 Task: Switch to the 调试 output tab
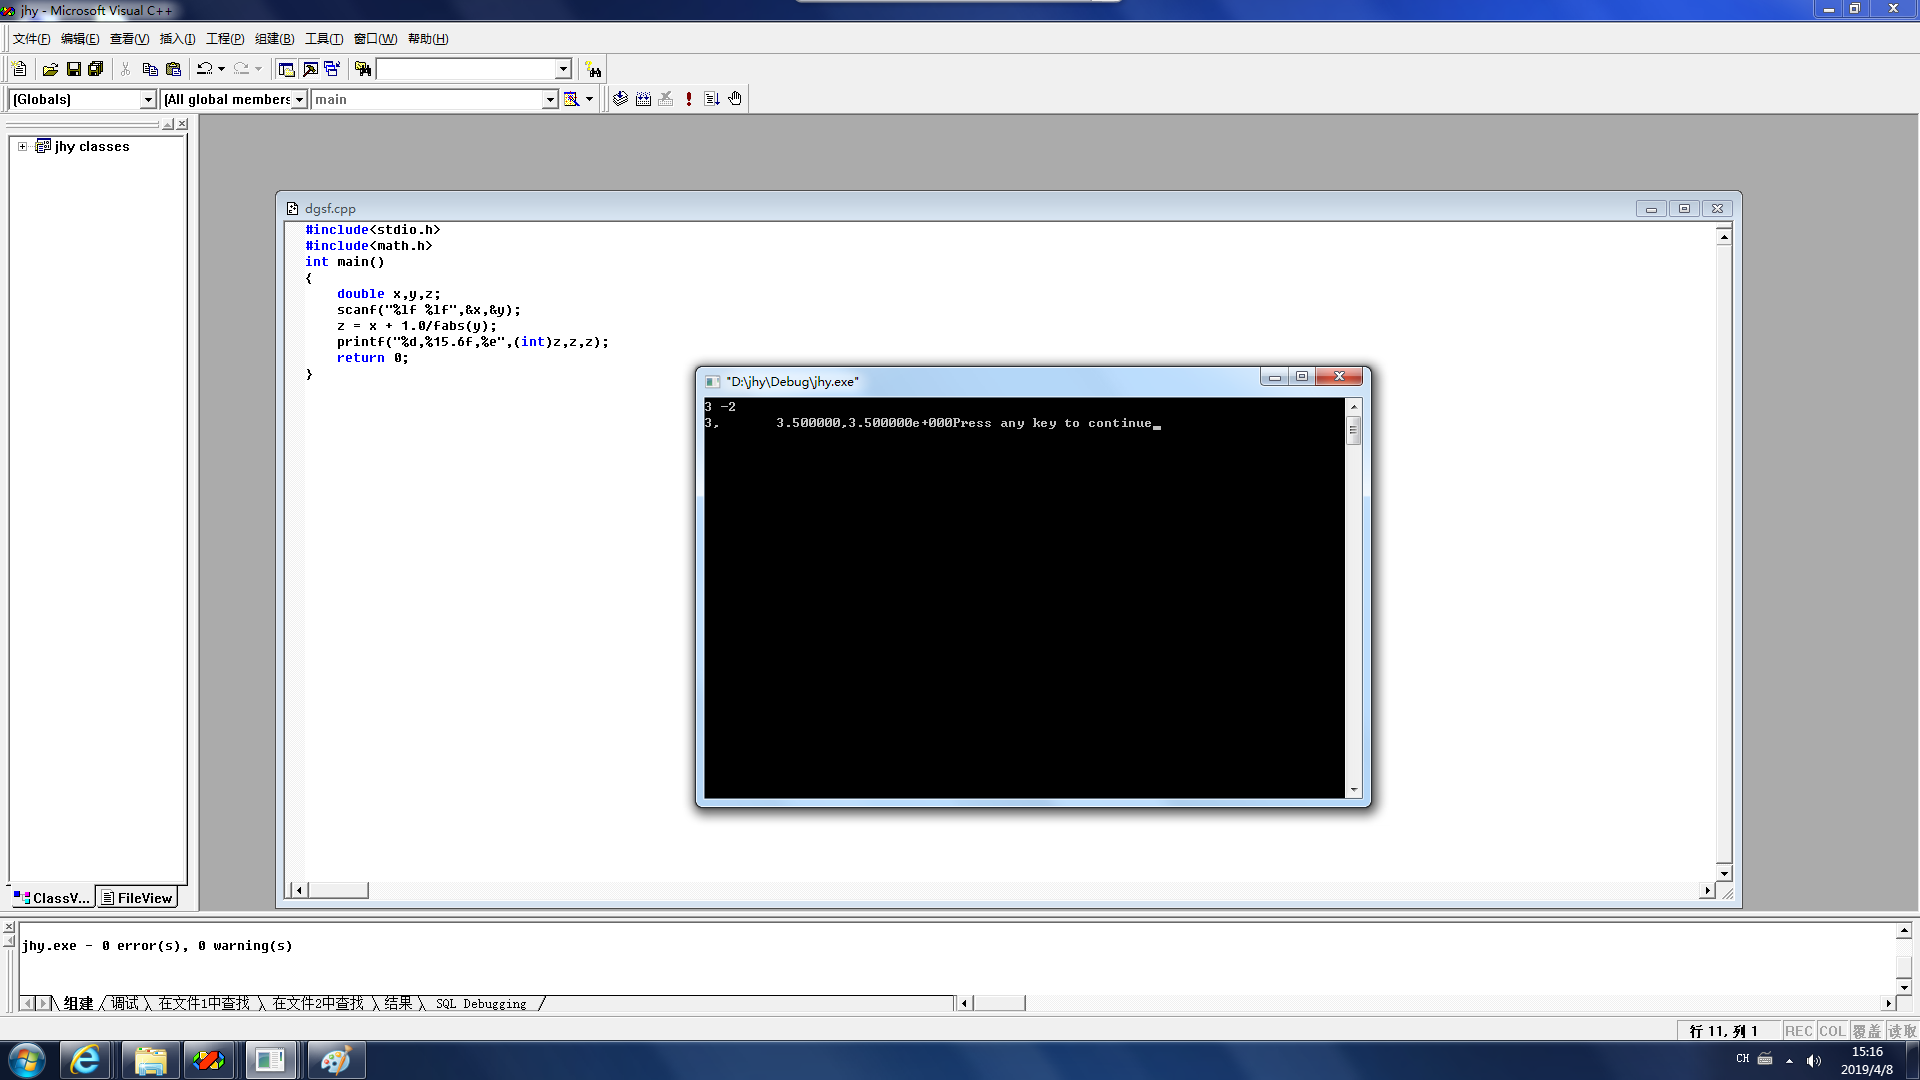click(x=125, y=1003)
